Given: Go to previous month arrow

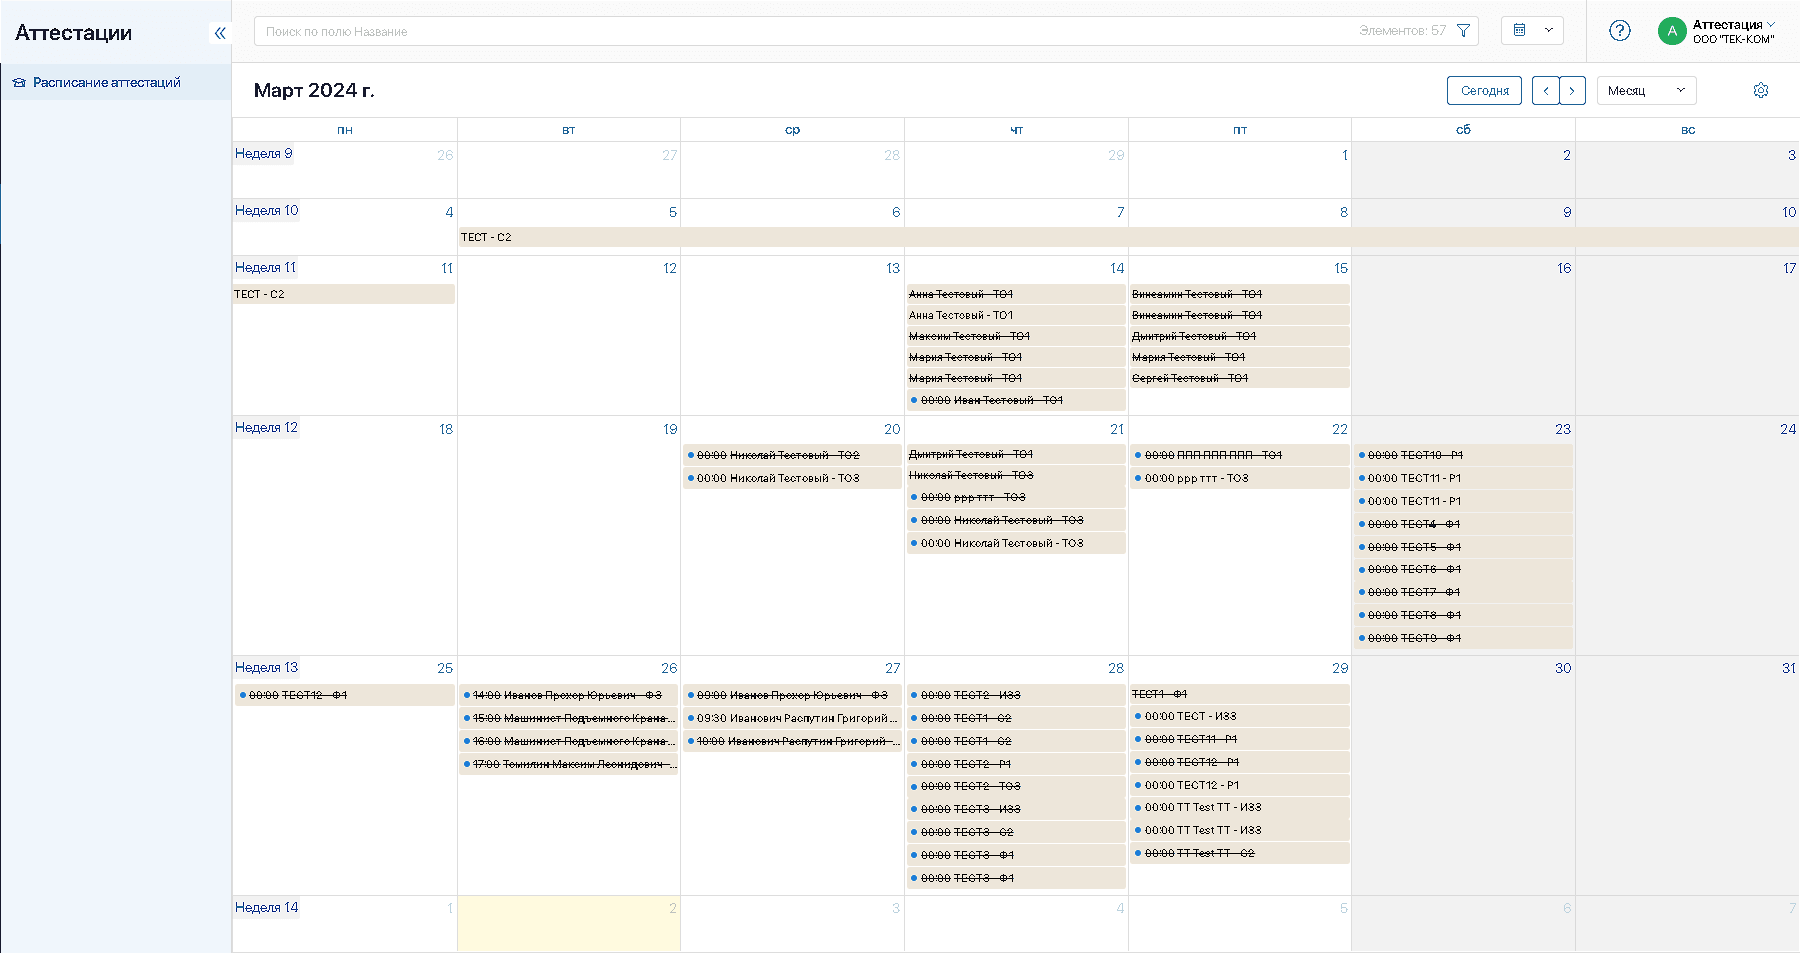Looking at the screenshot, I should tap(1545, 91).
